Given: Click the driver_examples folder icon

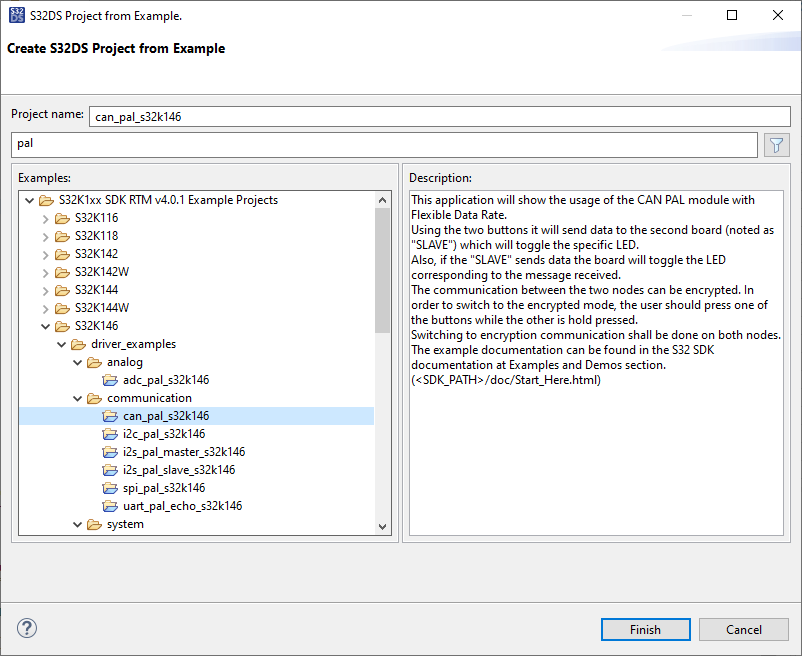Looking at the screenshot, I should (78, 344).
